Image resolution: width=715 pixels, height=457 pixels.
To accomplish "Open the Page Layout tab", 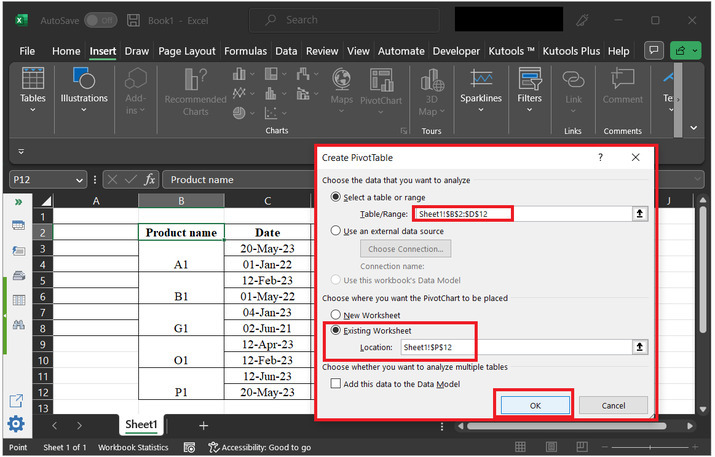I will click(x=186, y=51).
